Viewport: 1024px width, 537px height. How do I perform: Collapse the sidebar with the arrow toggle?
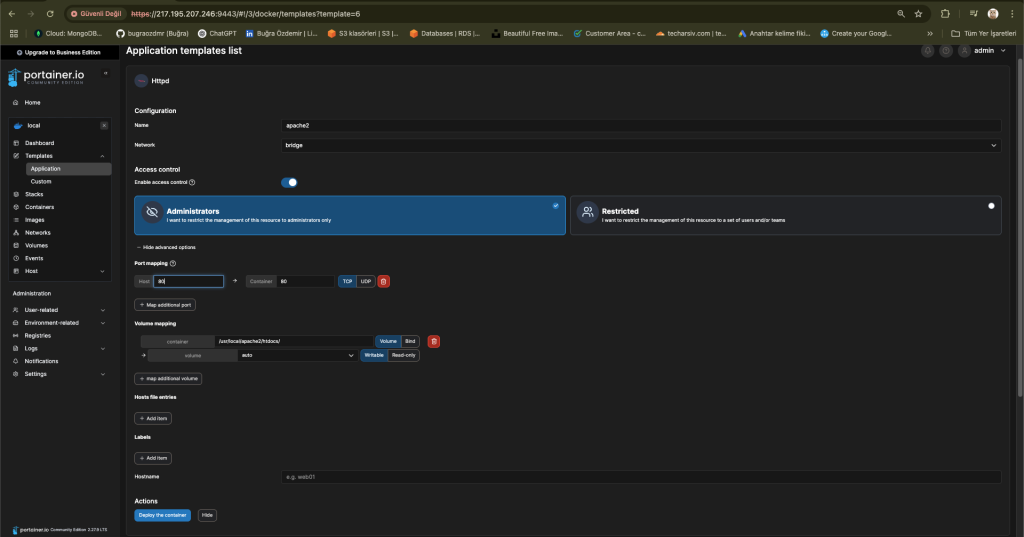(105, 74)
